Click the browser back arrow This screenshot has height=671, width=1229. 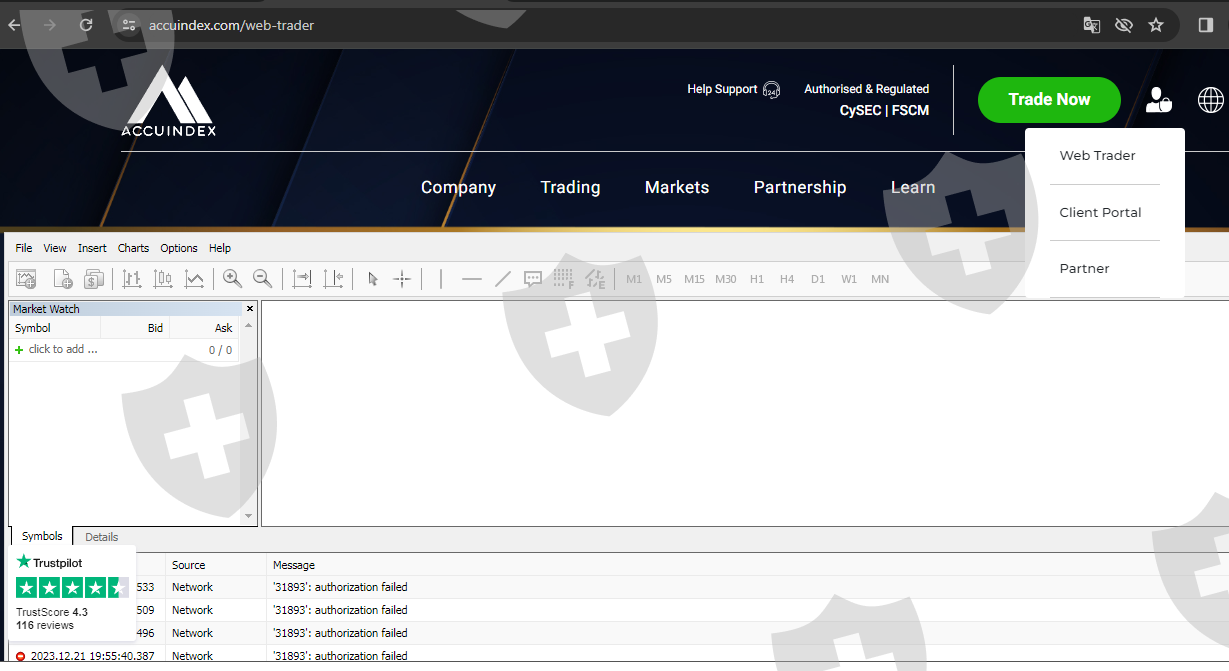pos(14,25)
